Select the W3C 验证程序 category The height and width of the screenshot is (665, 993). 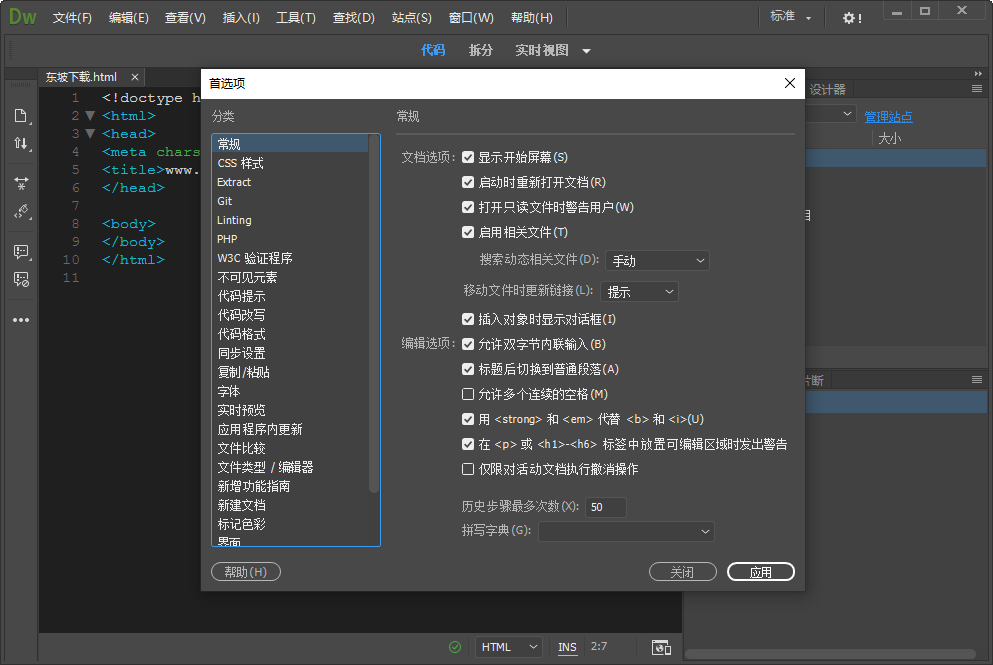point(255,258)
